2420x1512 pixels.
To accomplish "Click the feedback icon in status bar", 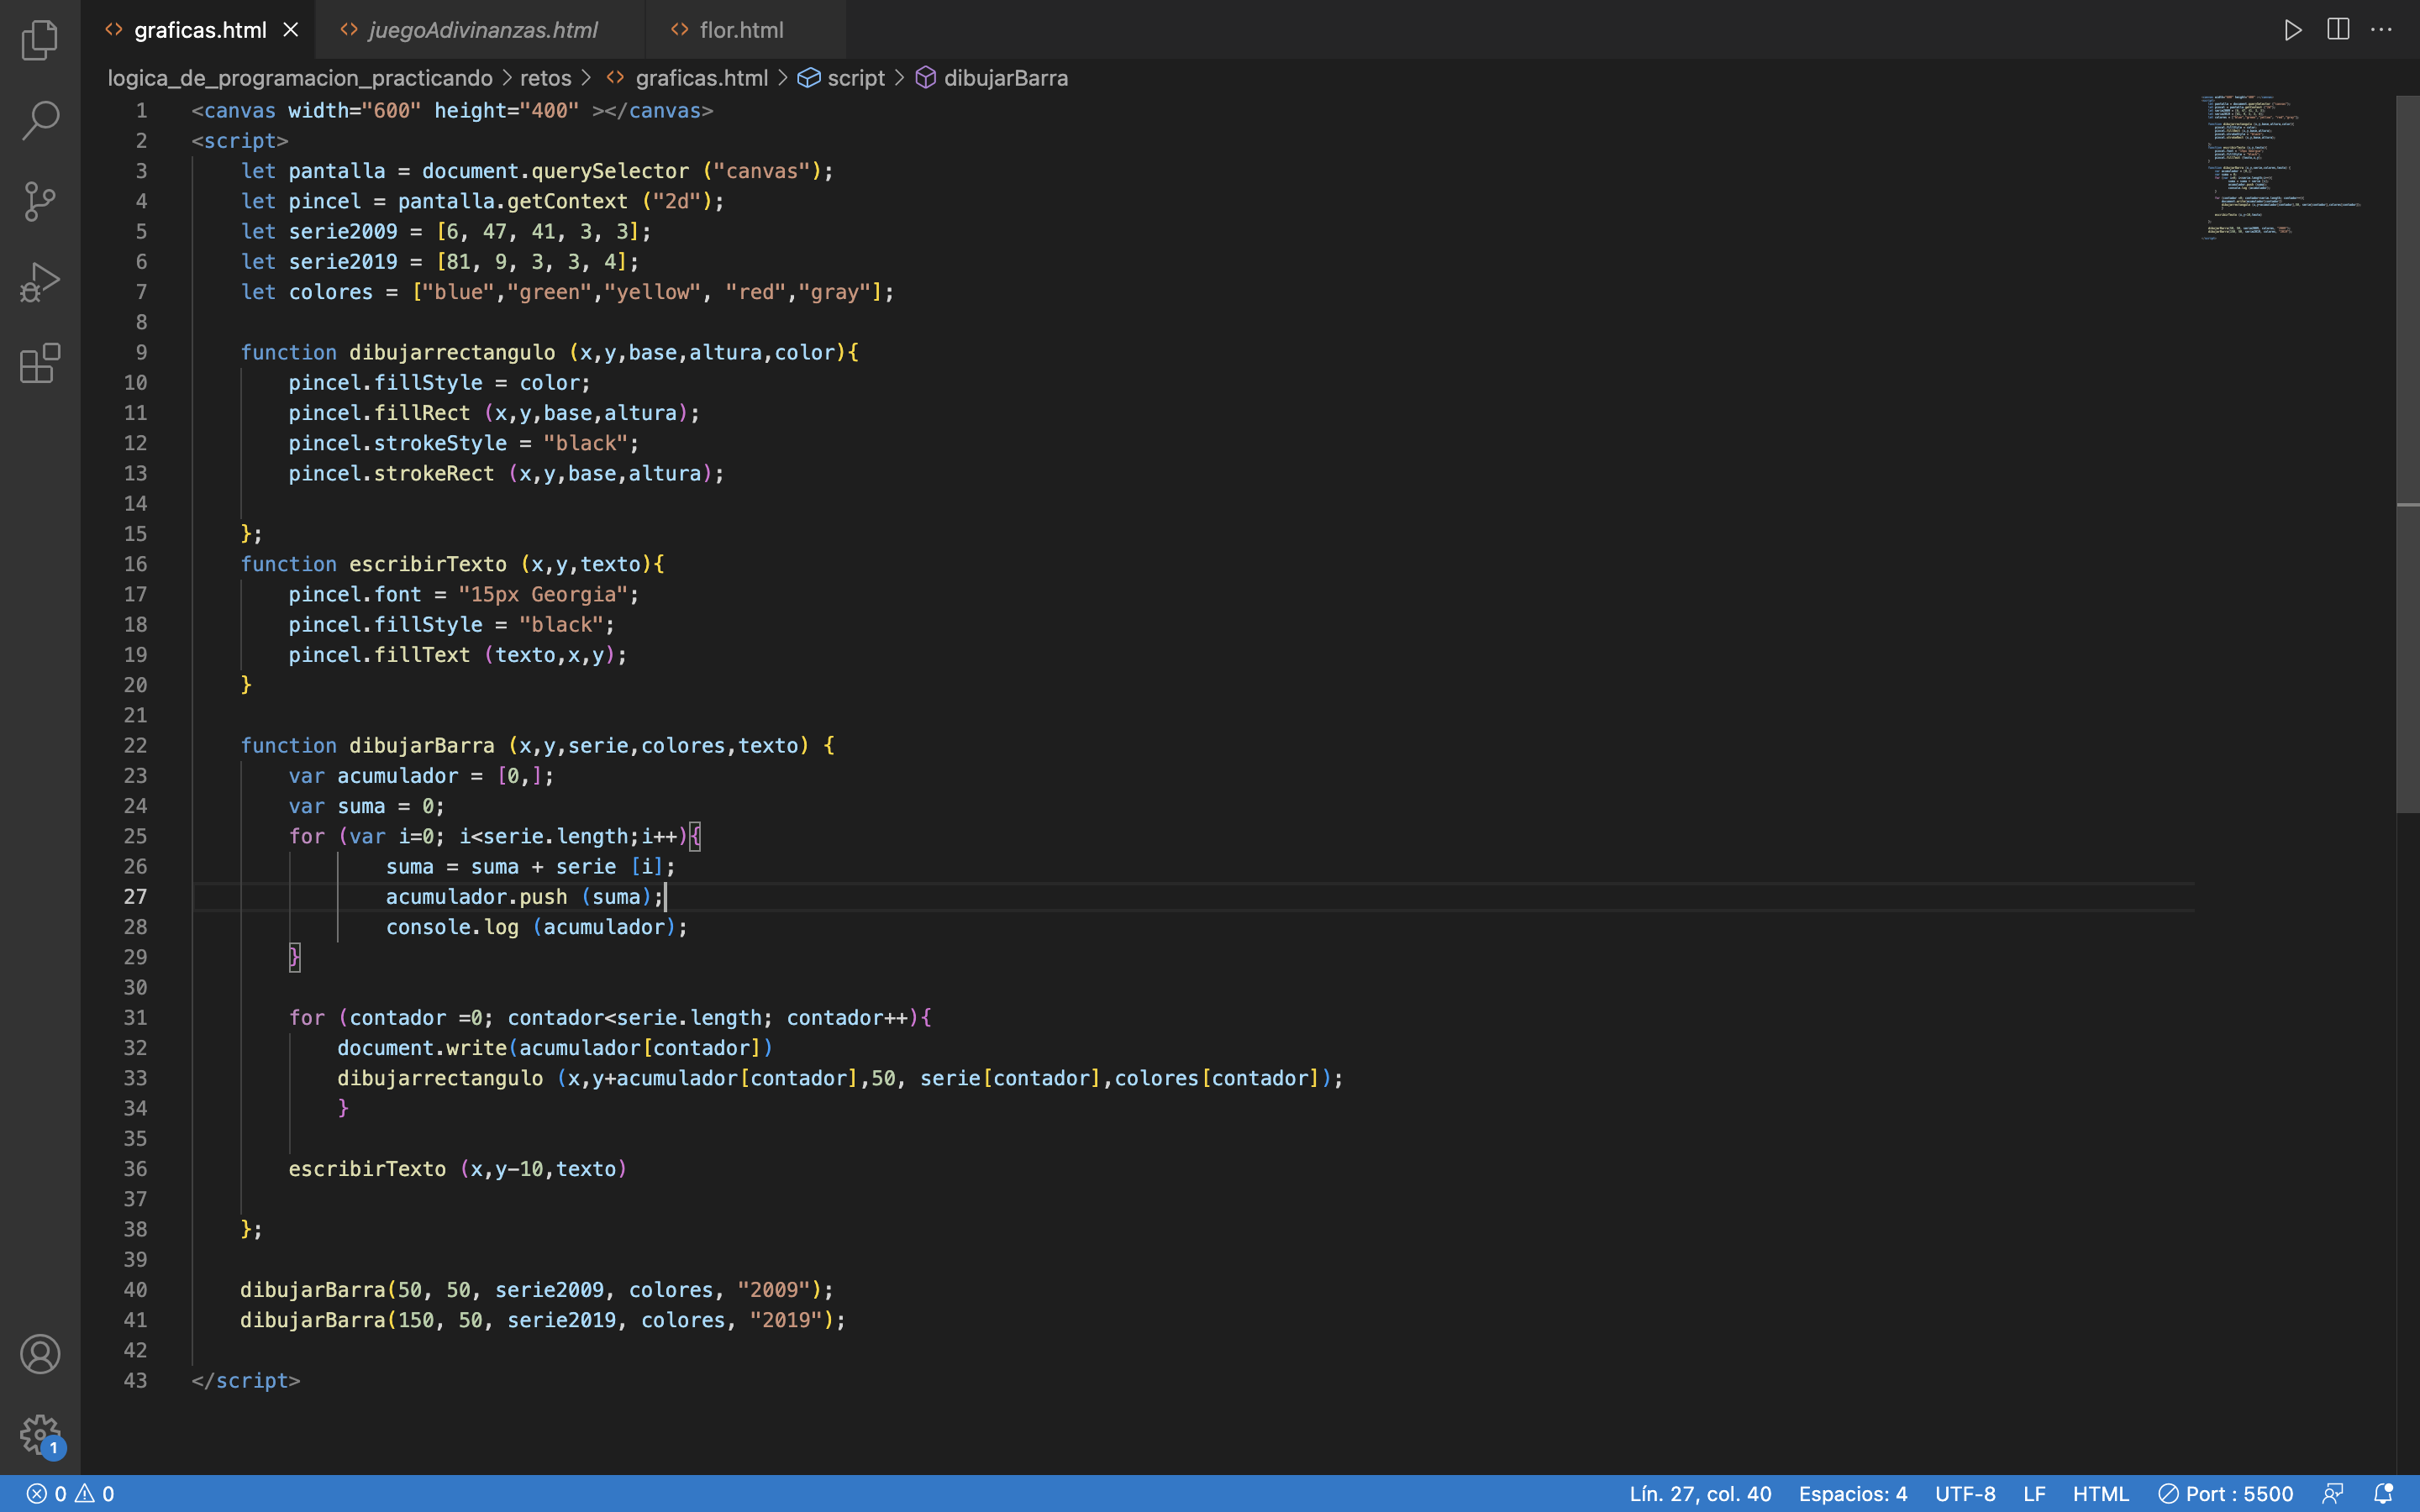I will coord(2333,1494).
